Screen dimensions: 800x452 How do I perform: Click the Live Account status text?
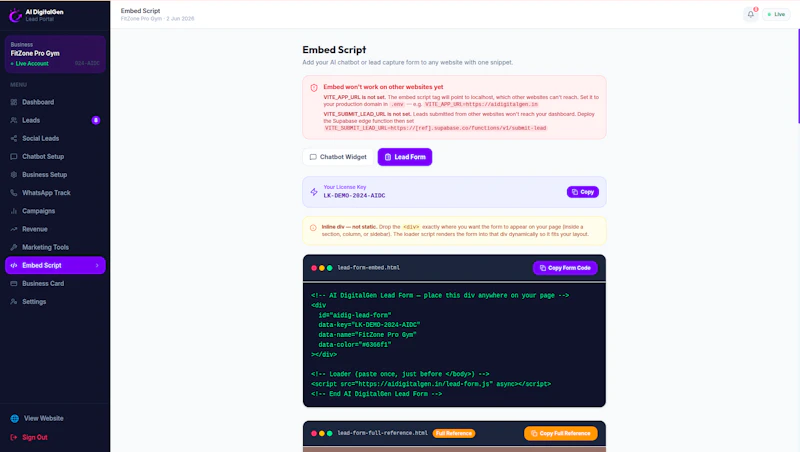[32, 64]
